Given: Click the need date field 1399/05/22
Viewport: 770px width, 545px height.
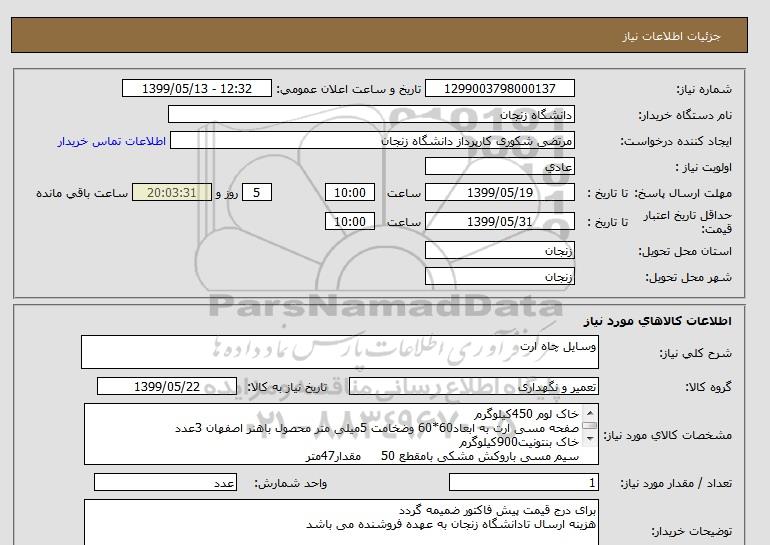Looking at the screenshot, I should 167,387.
